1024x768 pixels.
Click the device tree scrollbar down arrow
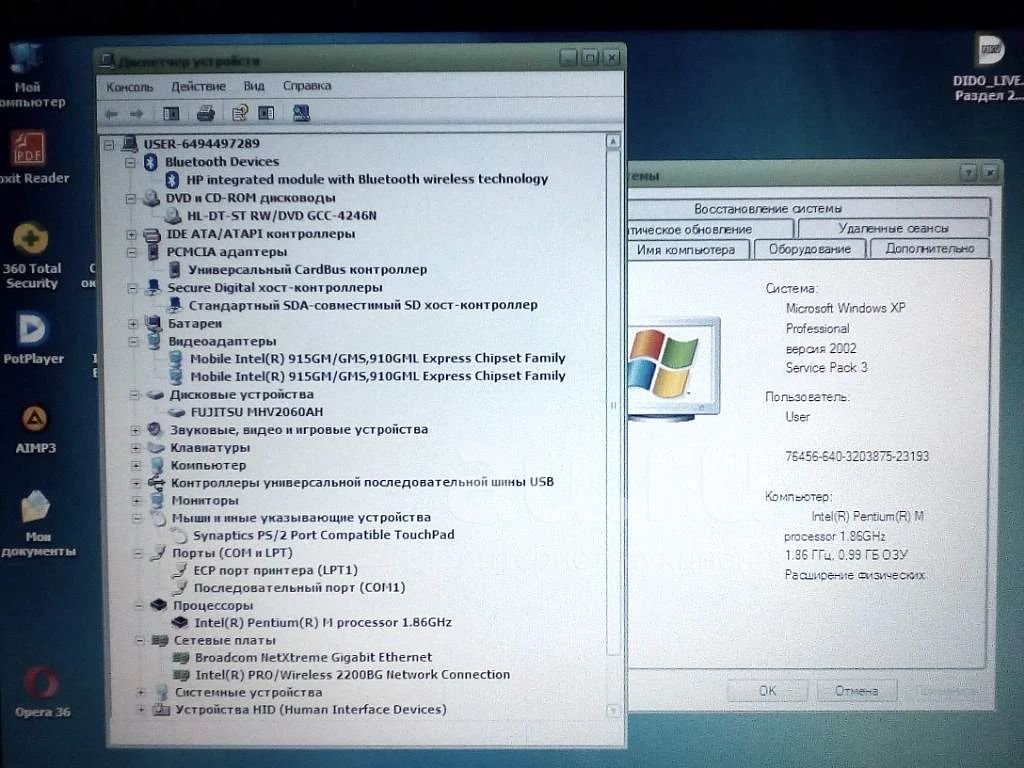point(613,709)
